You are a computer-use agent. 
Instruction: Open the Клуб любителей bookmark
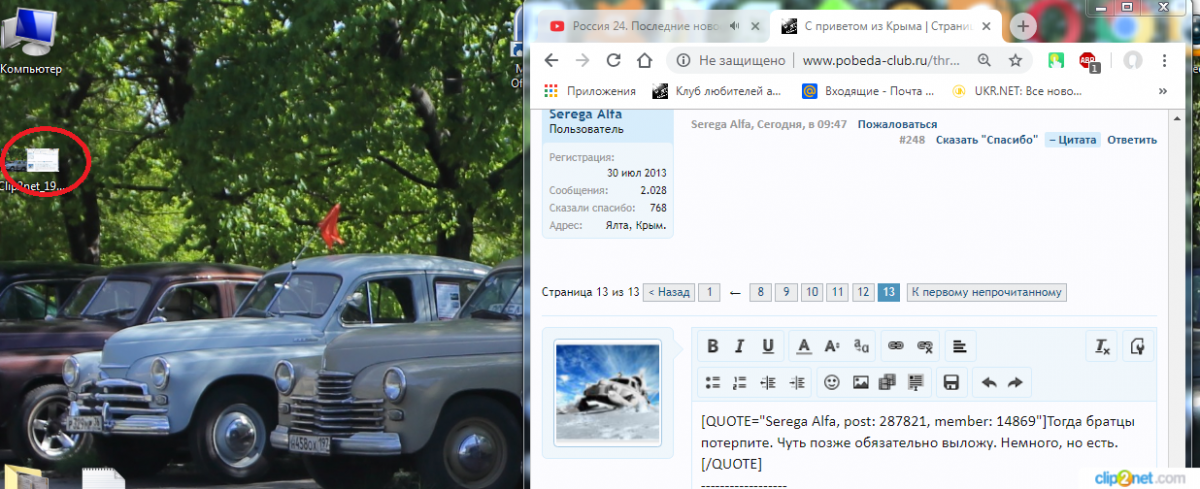tap(717, 91)
